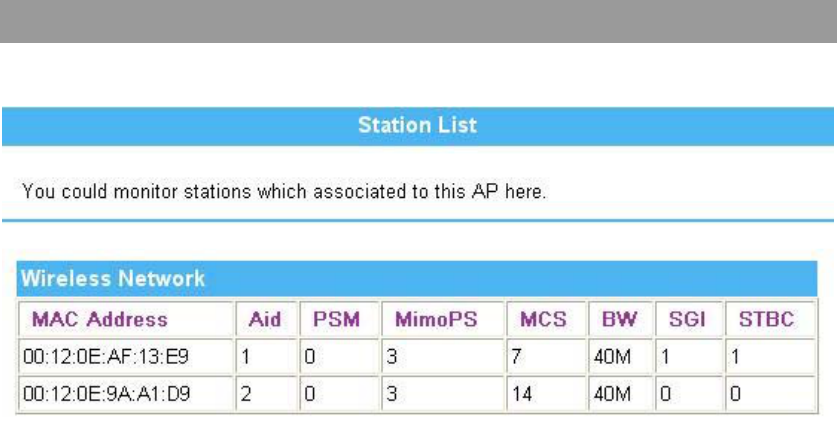Click first row's 40M bandwidth cell
The width and height of the screenshot is (837, 425).
pyautogui.click(x=620, y=356)
